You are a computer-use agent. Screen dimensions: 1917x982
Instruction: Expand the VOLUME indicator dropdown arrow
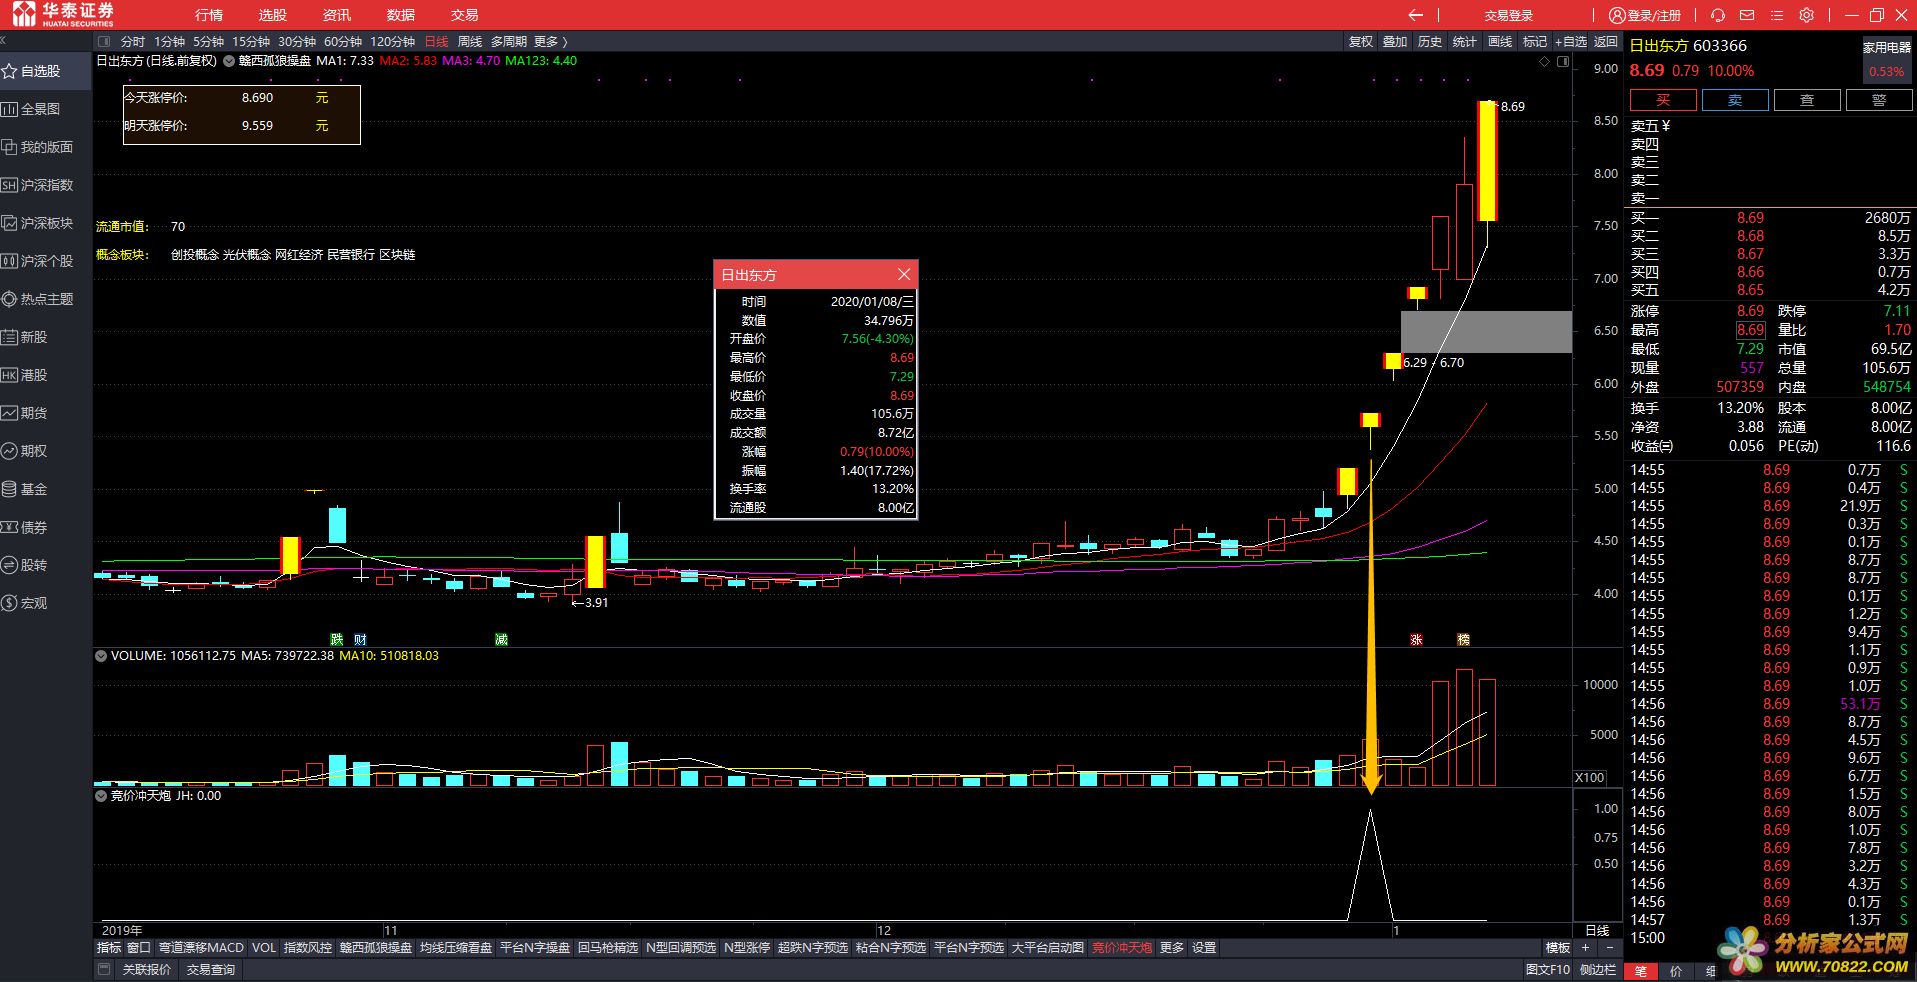[101, 656]
